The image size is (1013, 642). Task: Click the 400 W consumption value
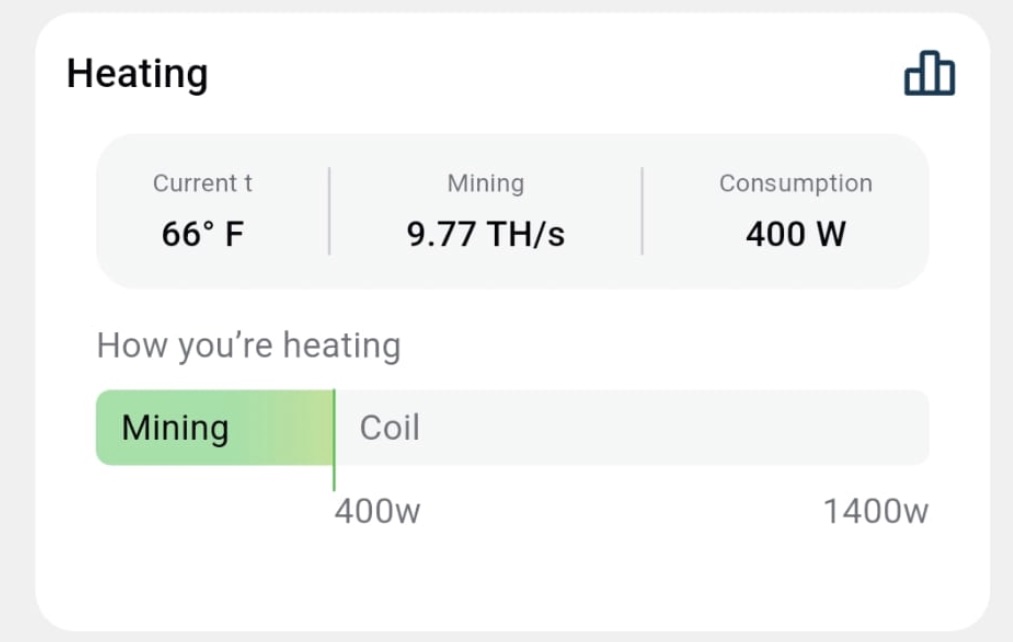tap(795, 234)
